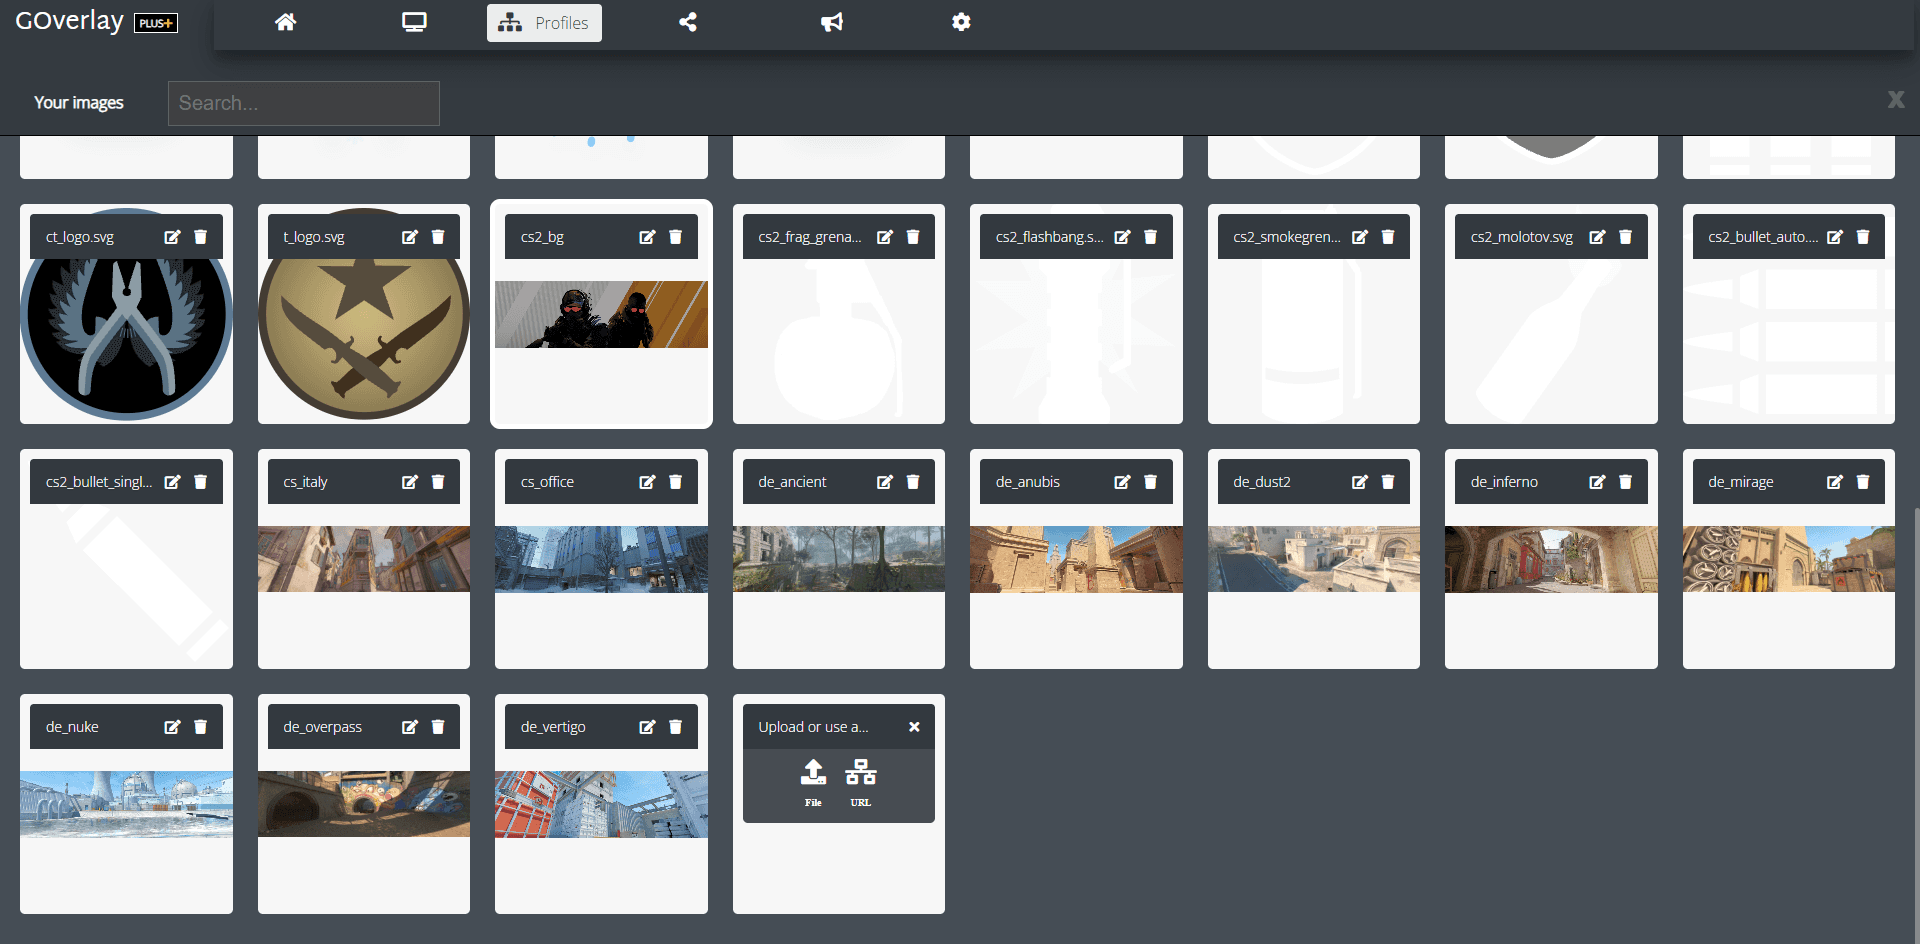Select the de_nuke map thumbnail
1920x944 pixels.
(x=126, y=804)
